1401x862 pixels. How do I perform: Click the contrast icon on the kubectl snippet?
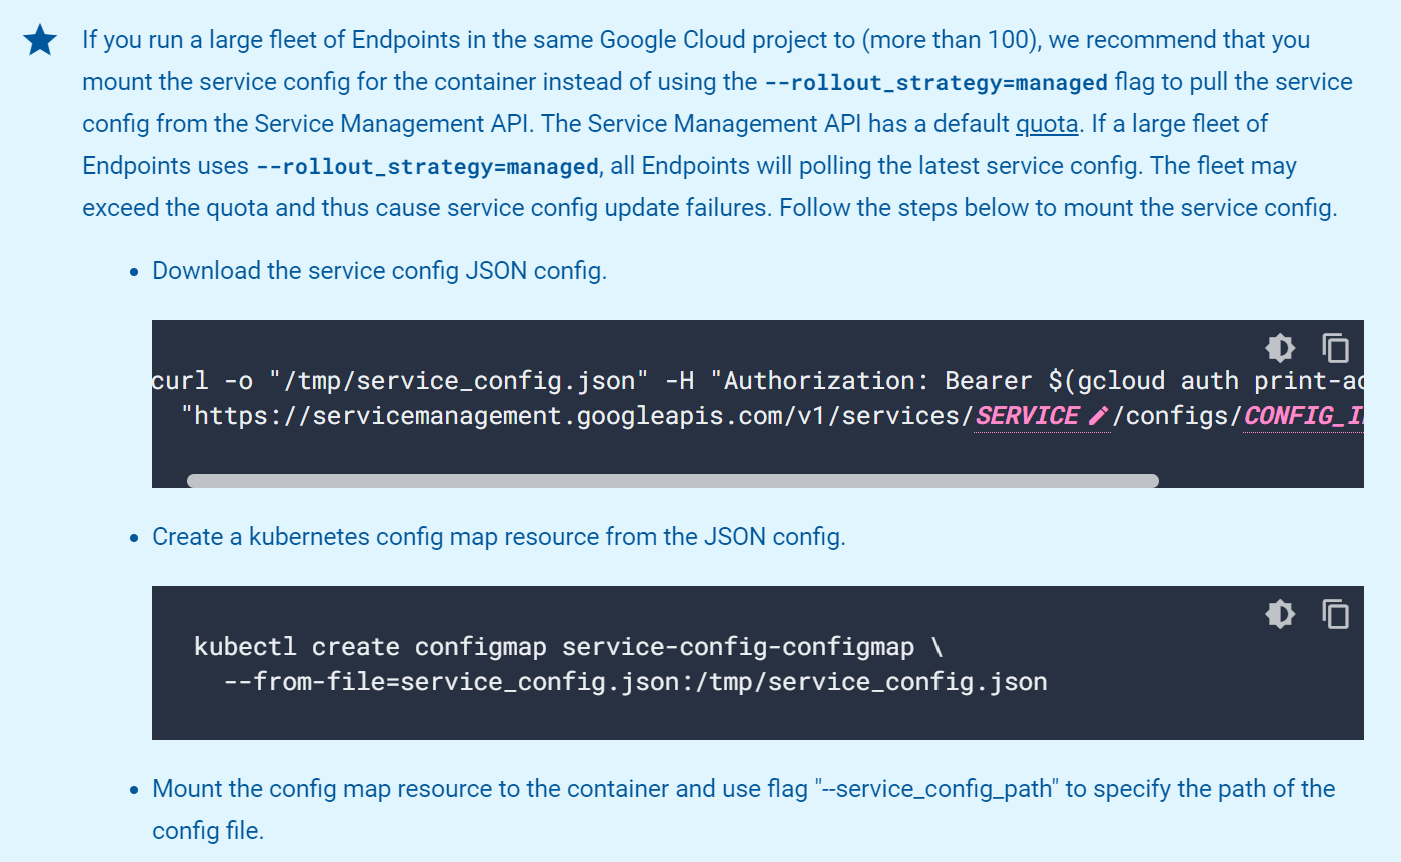click(1279, 613)
